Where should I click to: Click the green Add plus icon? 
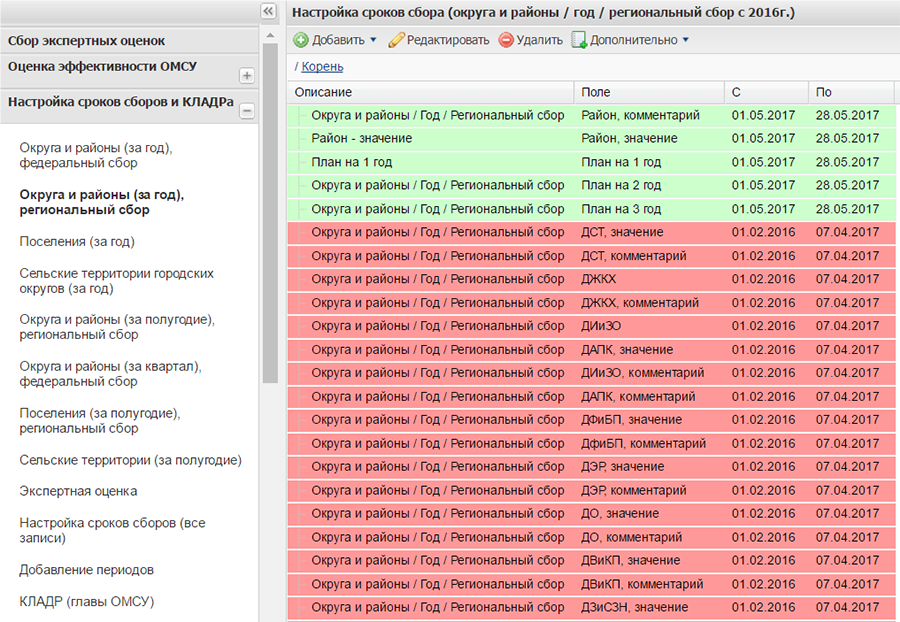(x=301, y=41)
